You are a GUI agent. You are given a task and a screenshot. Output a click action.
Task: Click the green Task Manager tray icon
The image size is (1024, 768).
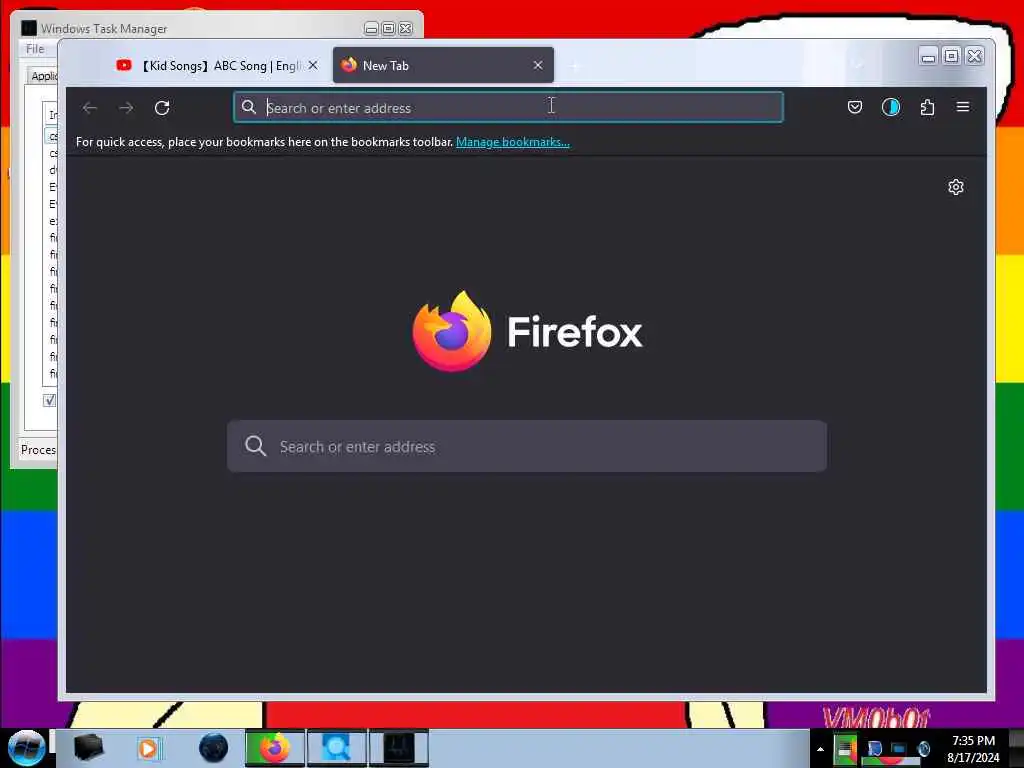pyautogui.click(x=846, y=749)
